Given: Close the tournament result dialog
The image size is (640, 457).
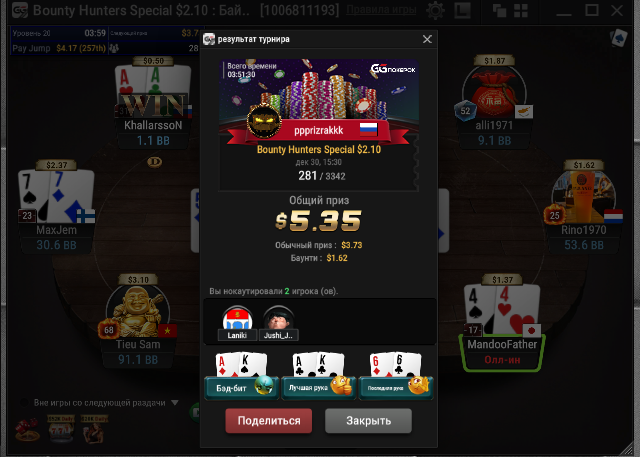Looking at the screenshot, I should pyautogui.click(x=427, y=39).
